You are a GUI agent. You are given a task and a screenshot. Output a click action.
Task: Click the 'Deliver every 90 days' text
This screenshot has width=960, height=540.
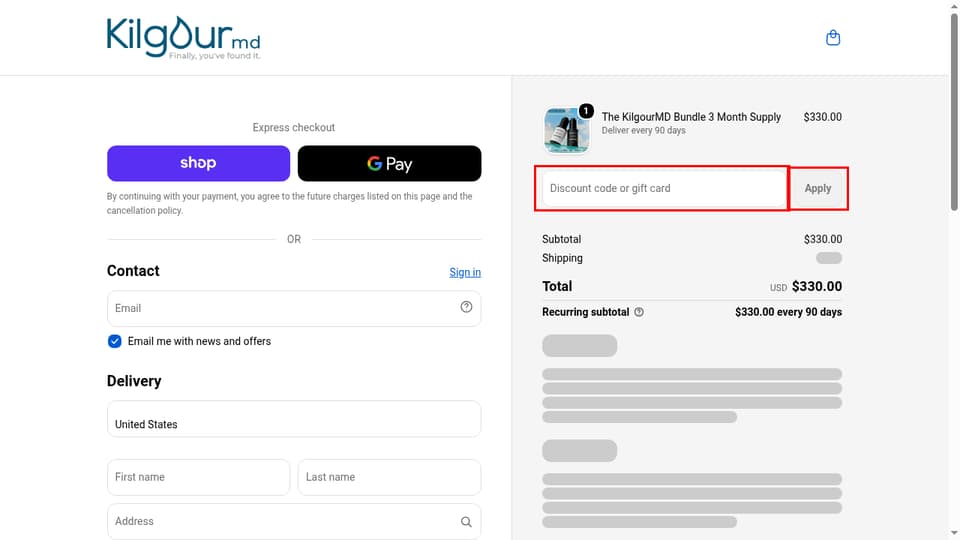[643, 130]
